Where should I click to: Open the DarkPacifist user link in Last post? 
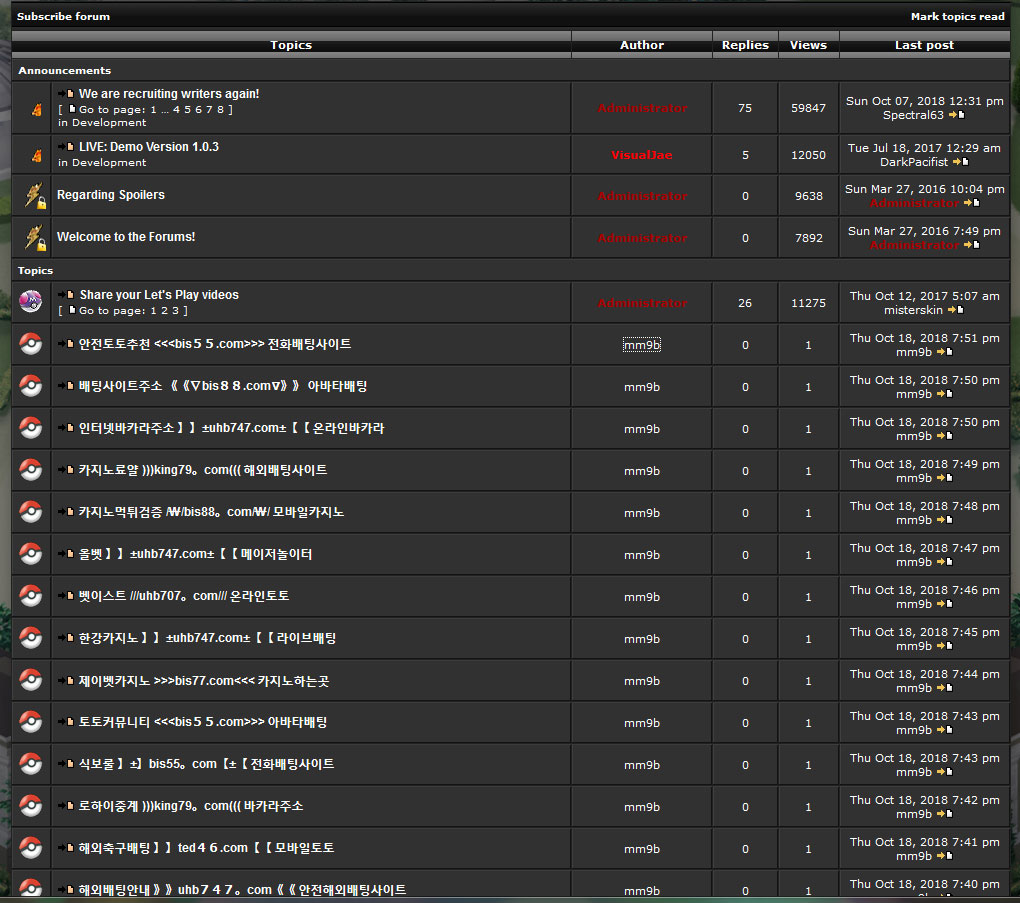(913, 162)
